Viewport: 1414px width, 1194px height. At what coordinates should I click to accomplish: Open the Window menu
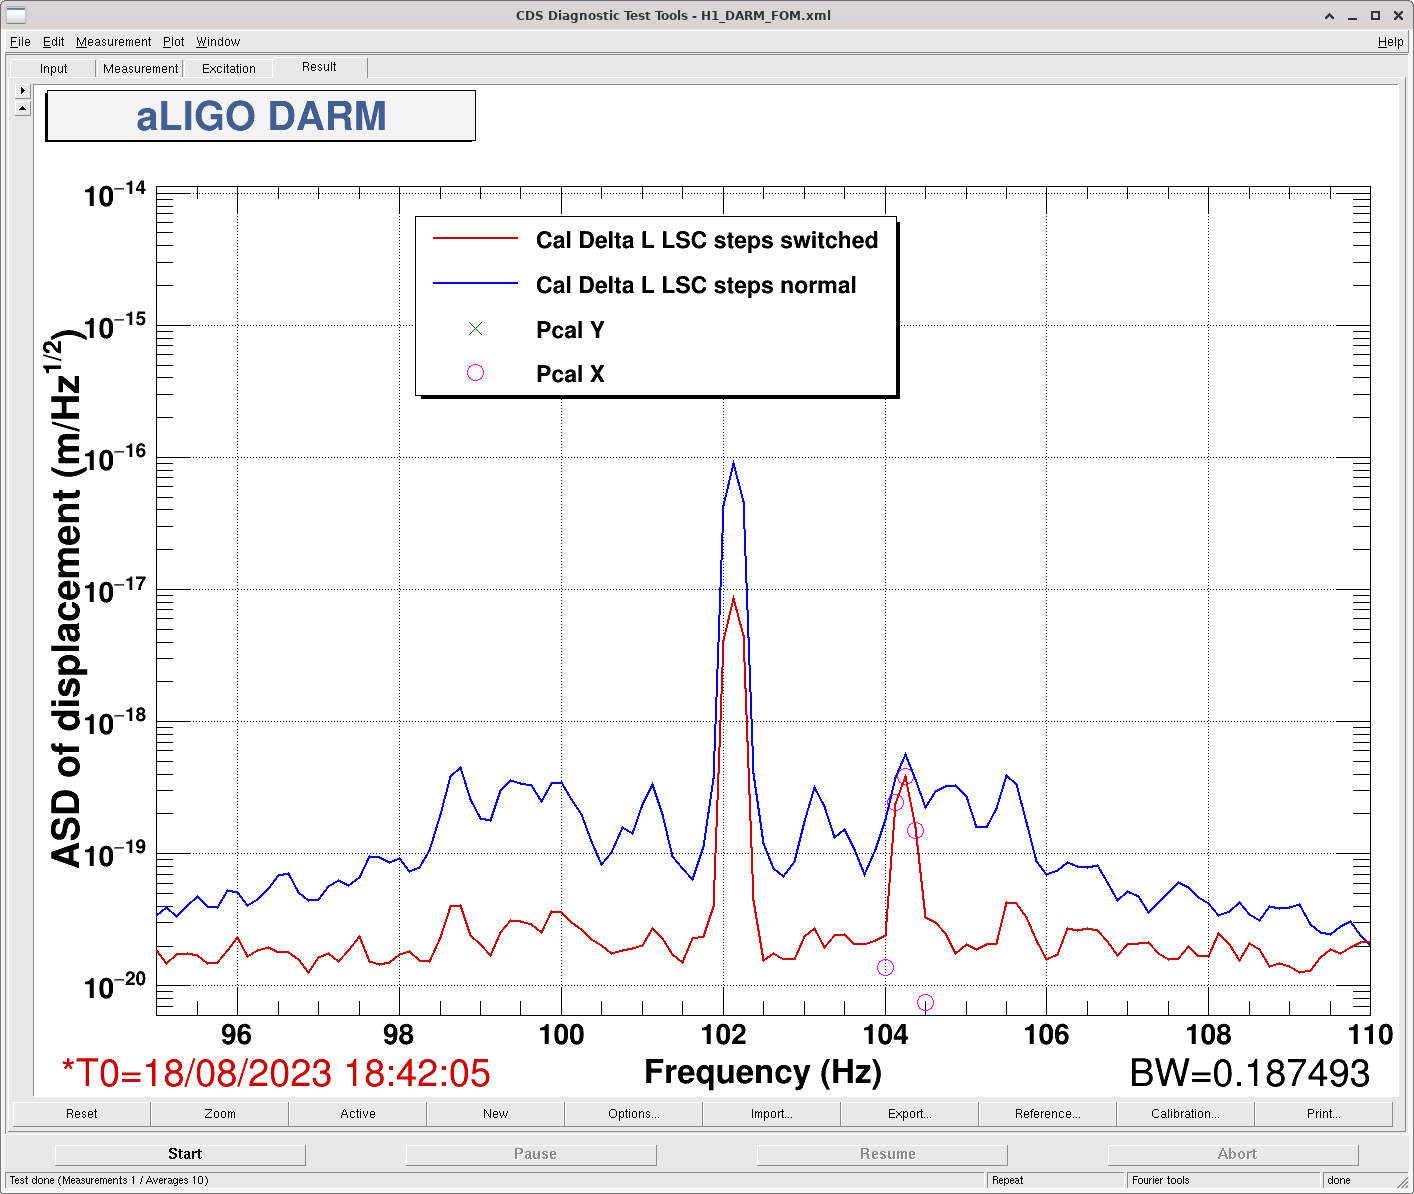(218, 42)
